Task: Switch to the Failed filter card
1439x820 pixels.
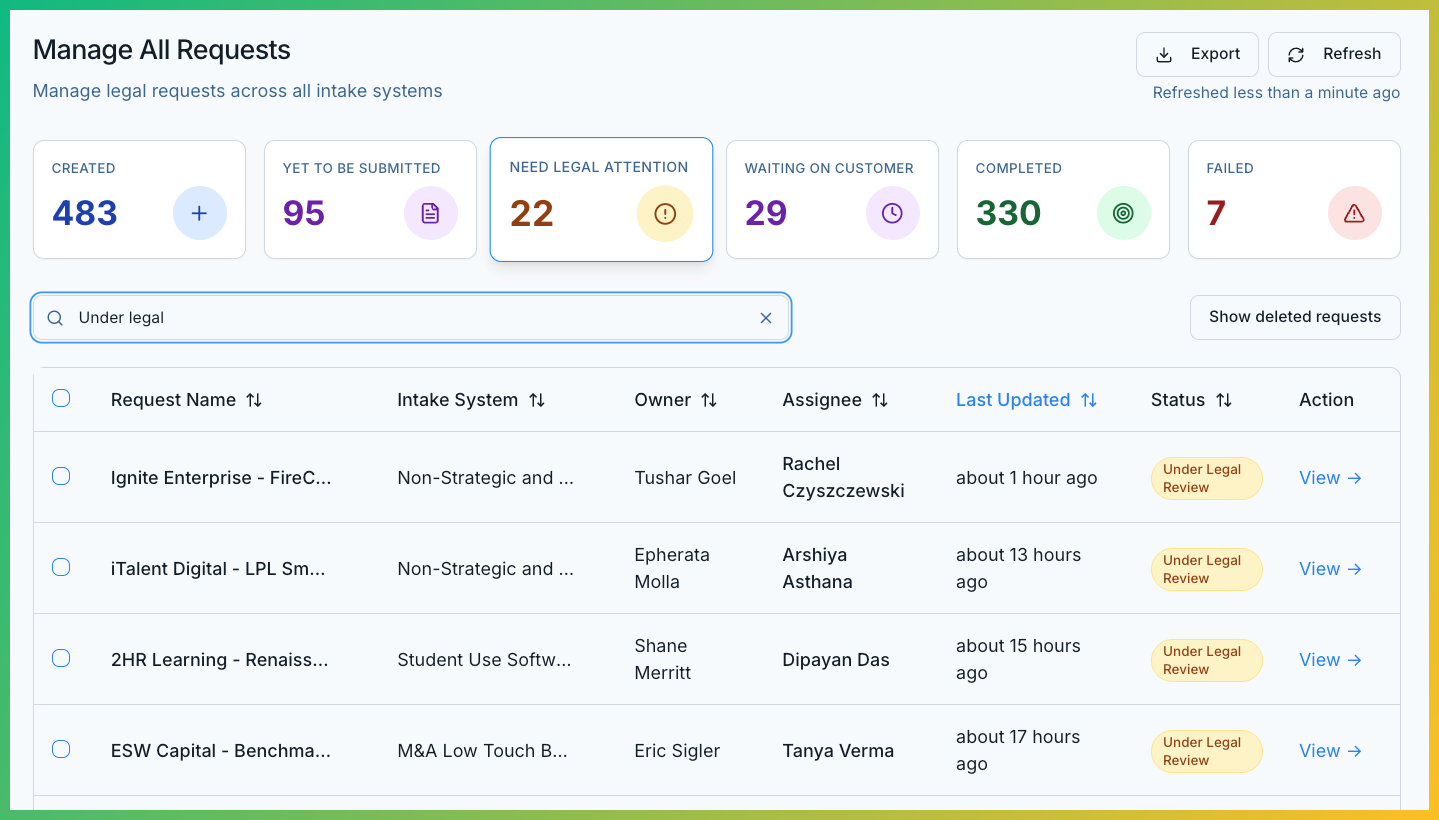Action: pyautogui.click(x=1293, y=199)
